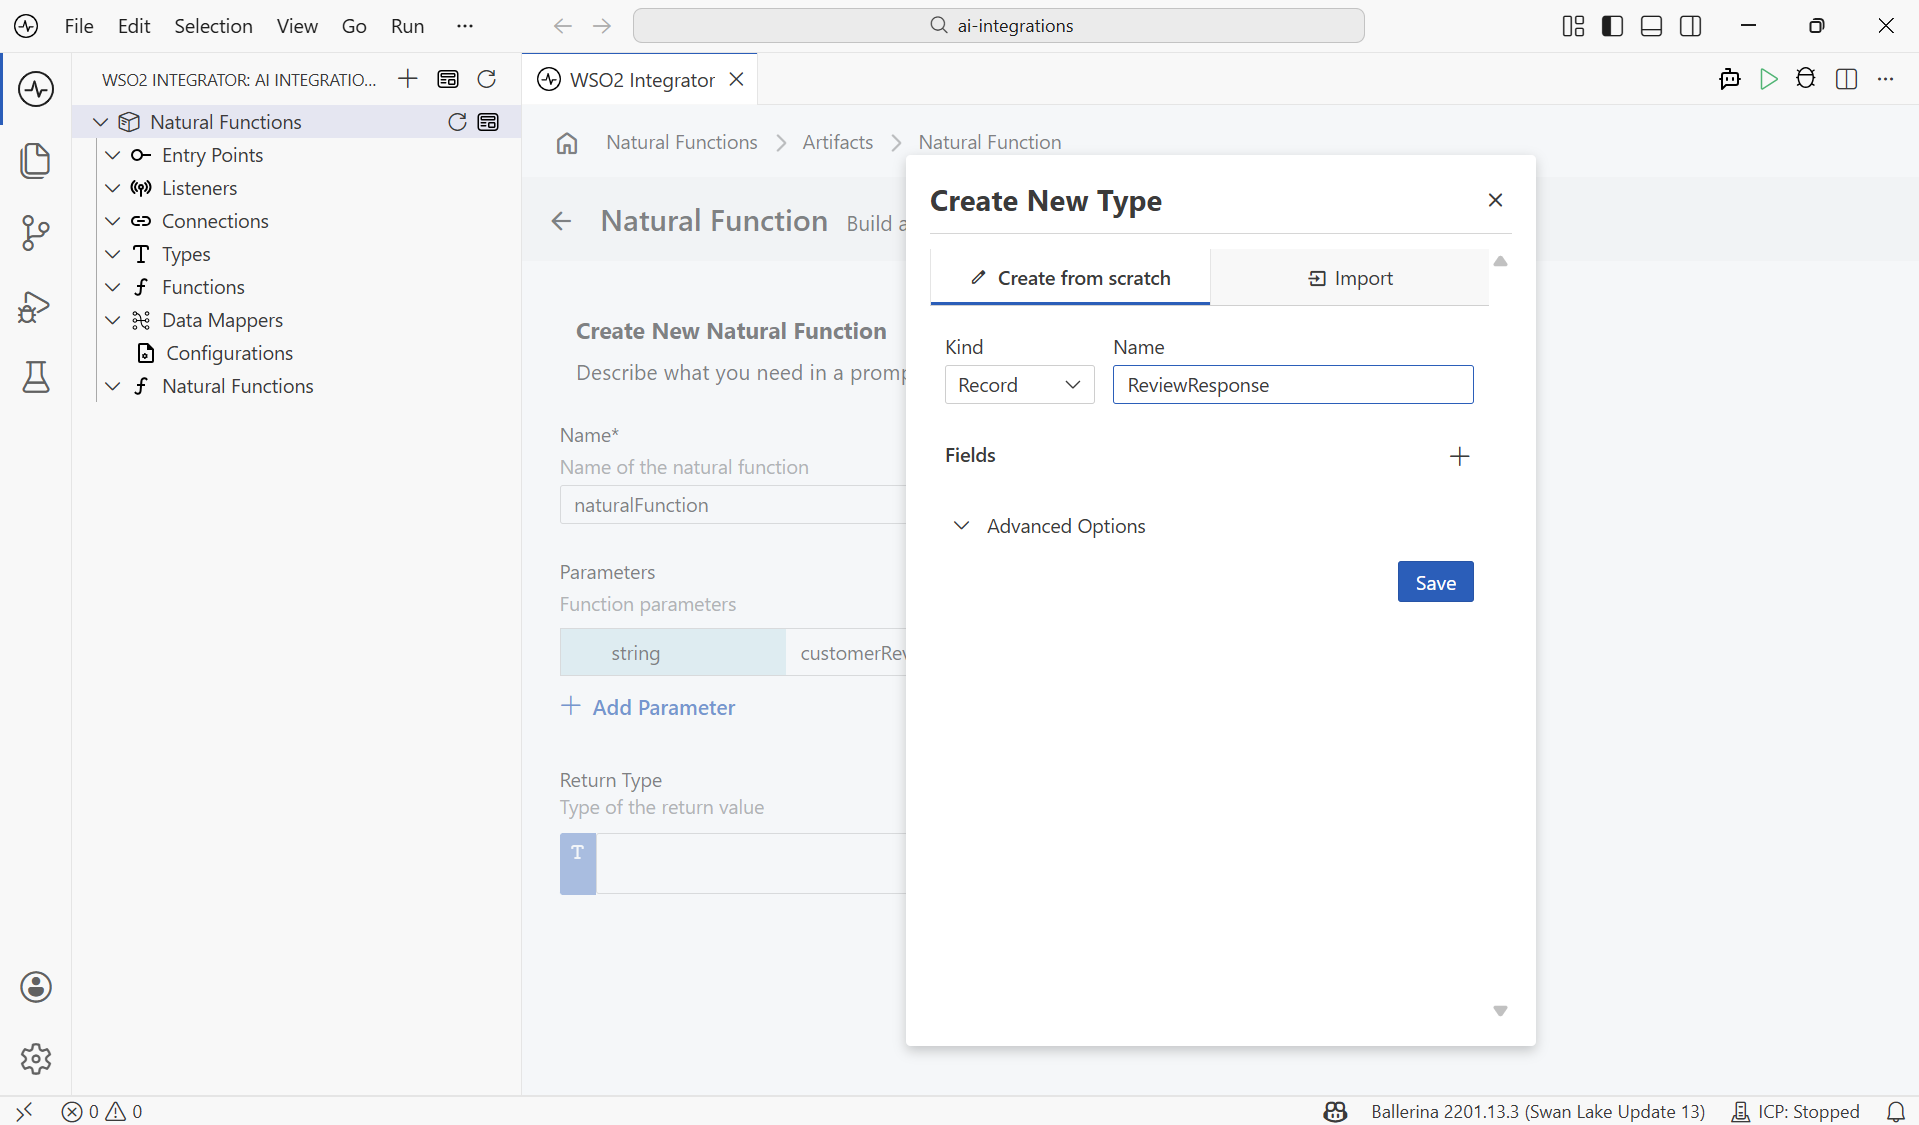Click the refresh icon in sidebar header

(x=487, y=79)
